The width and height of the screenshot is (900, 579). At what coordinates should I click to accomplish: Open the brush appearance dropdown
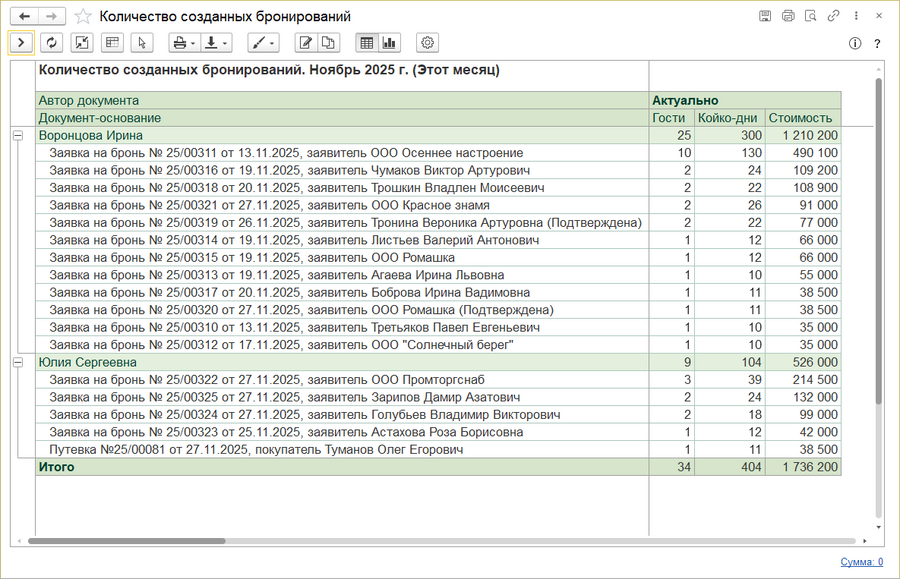pos(263,43)
